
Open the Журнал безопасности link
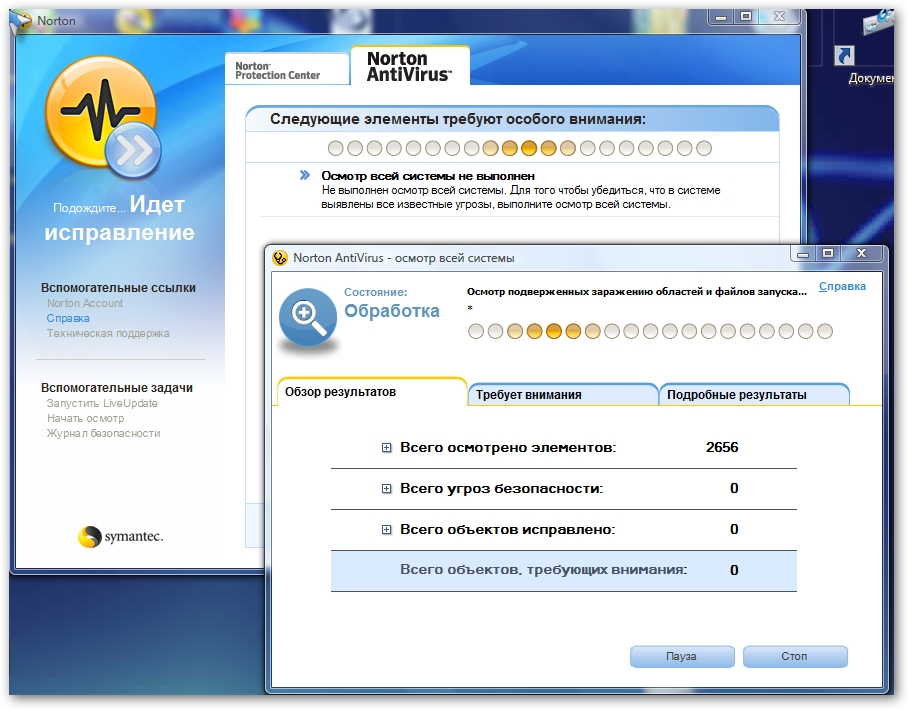coord(104,433)
